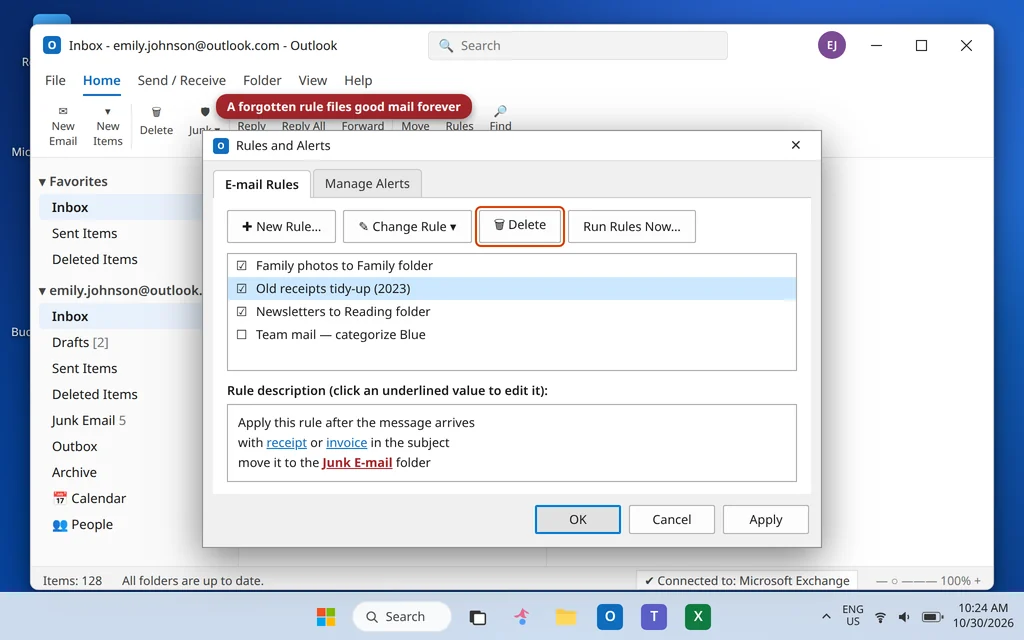Click the New Email envelope icon

(x=63, y=111)
